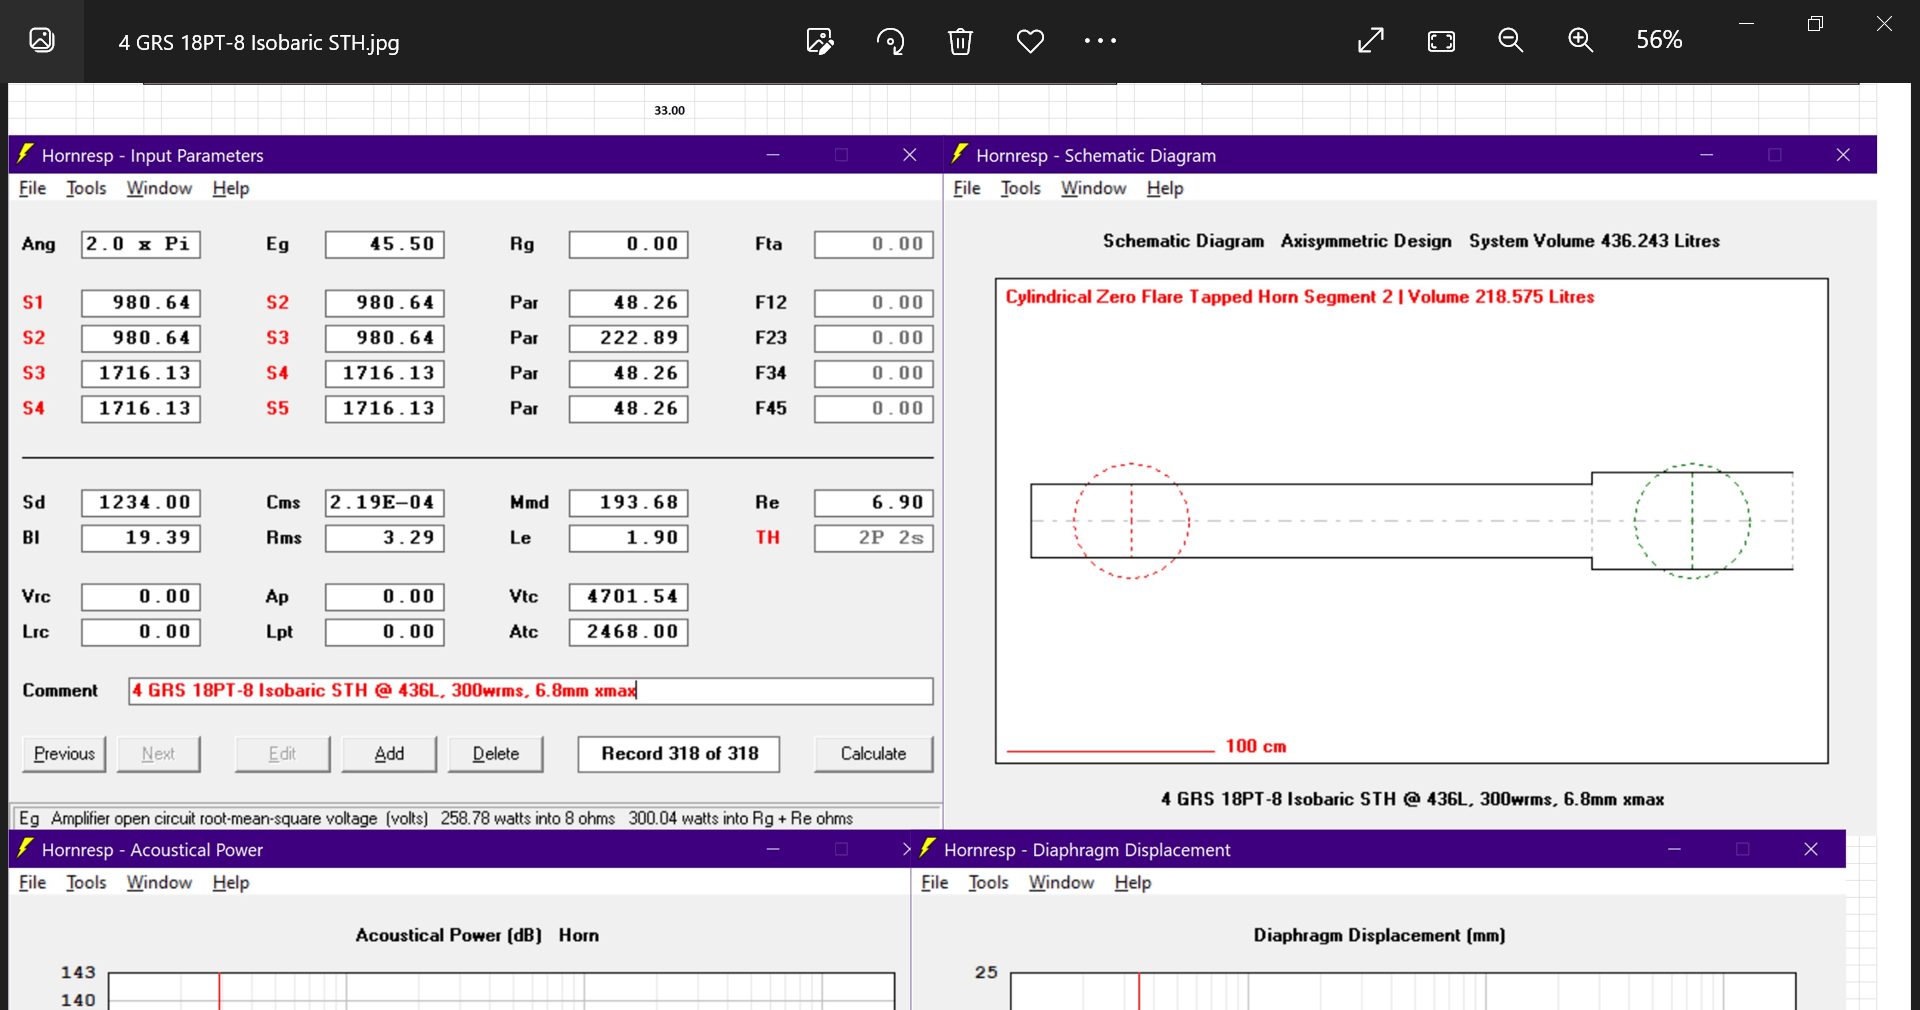This screenshot has width=1920, height=1010.
Task: Click the TH driver arrangement field 2P 2s
Action: [x=874, y=538]
